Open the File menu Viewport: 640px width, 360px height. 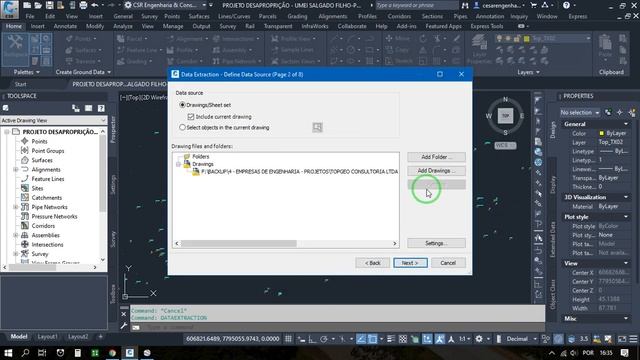[30, 17]
